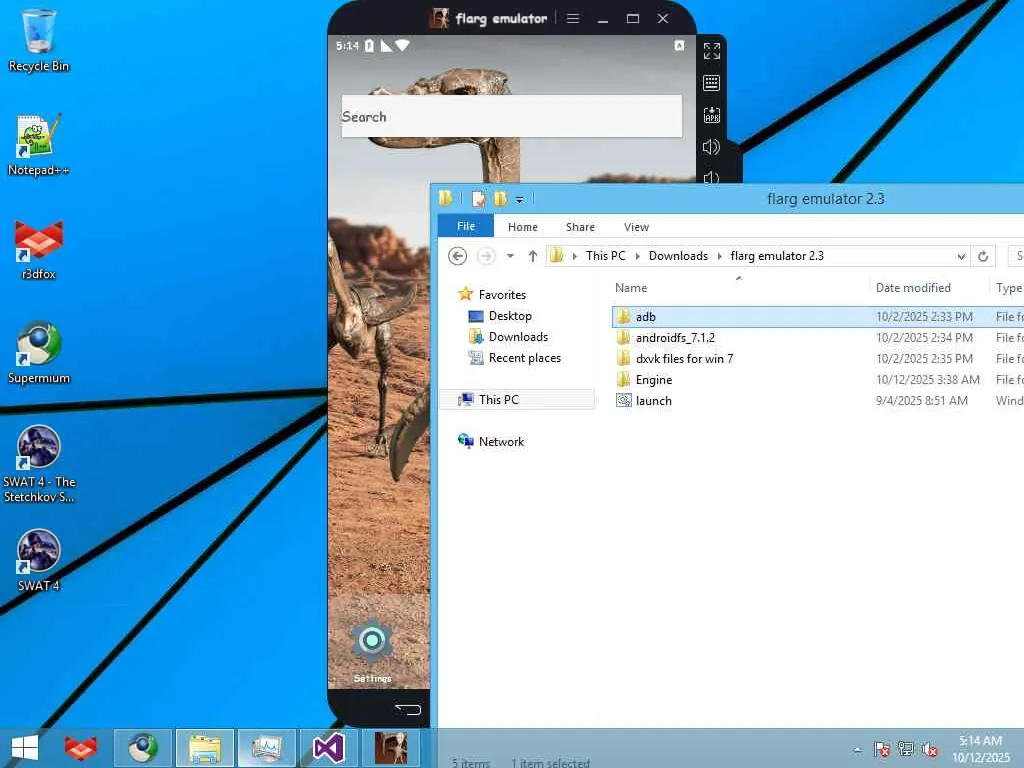
Task: Click the Search field in the emulator
Action: 511,116
